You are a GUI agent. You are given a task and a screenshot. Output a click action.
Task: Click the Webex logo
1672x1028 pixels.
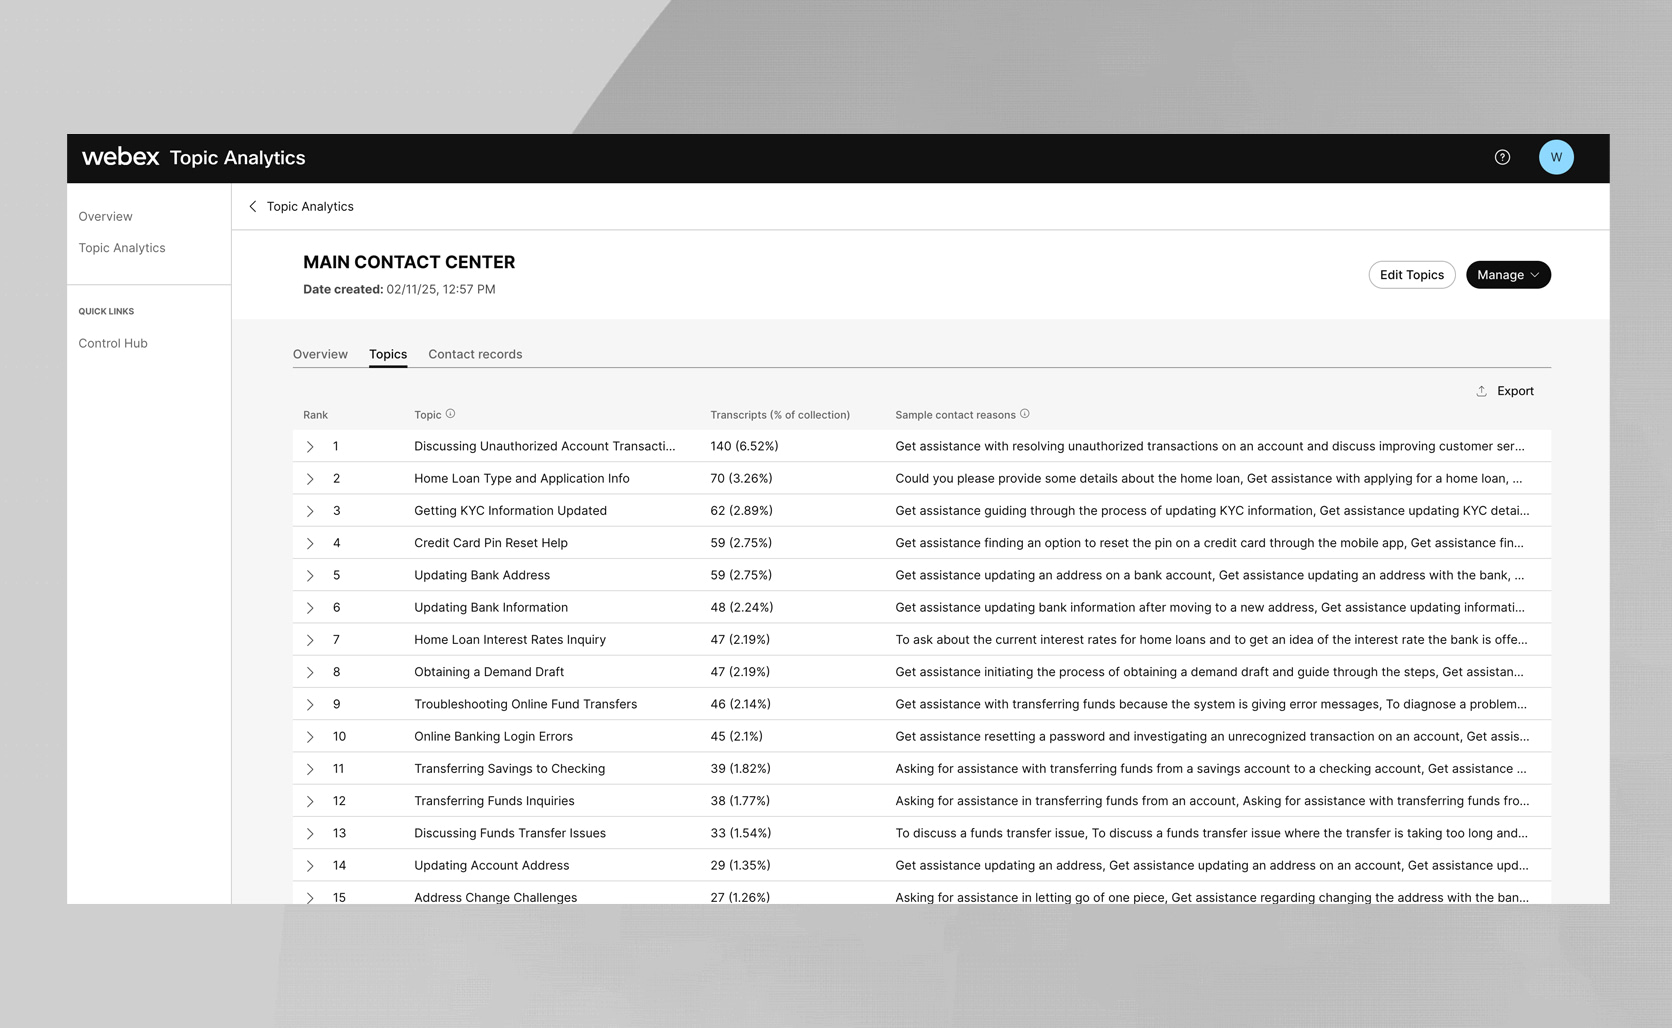tap(120, 157)
